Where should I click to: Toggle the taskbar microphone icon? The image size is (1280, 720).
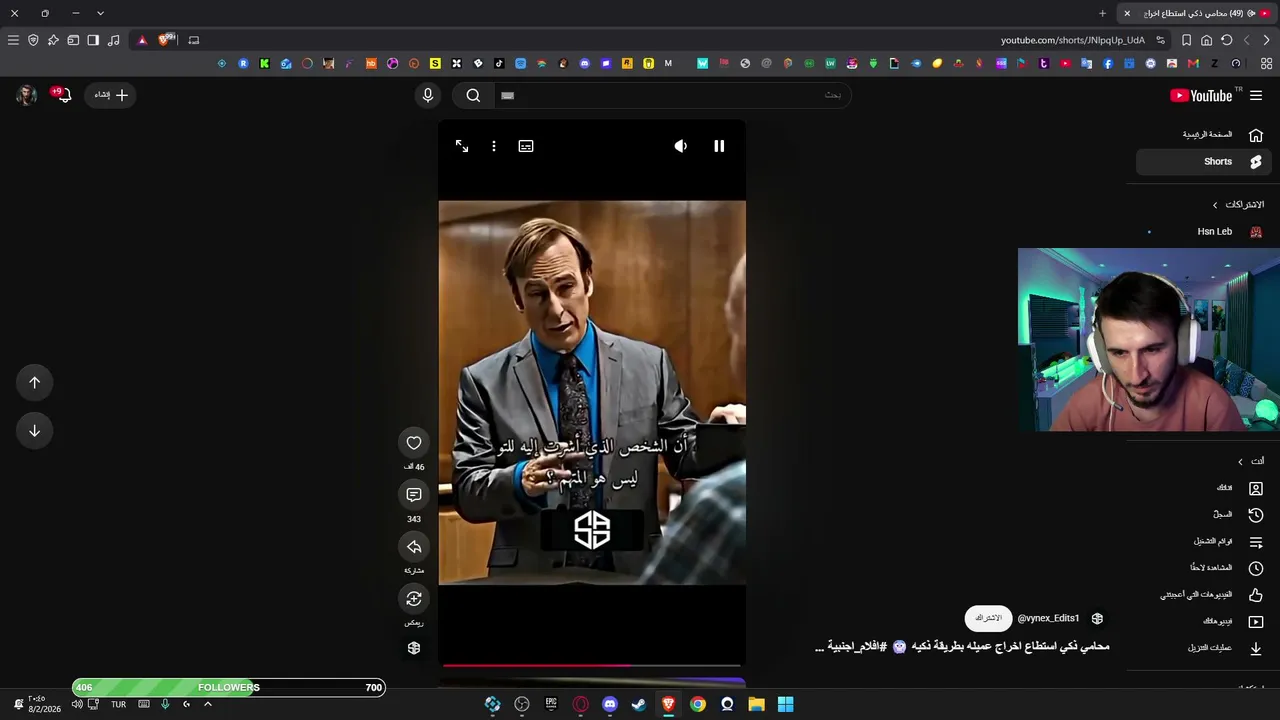pyautogui.click(x=165, y=704)
